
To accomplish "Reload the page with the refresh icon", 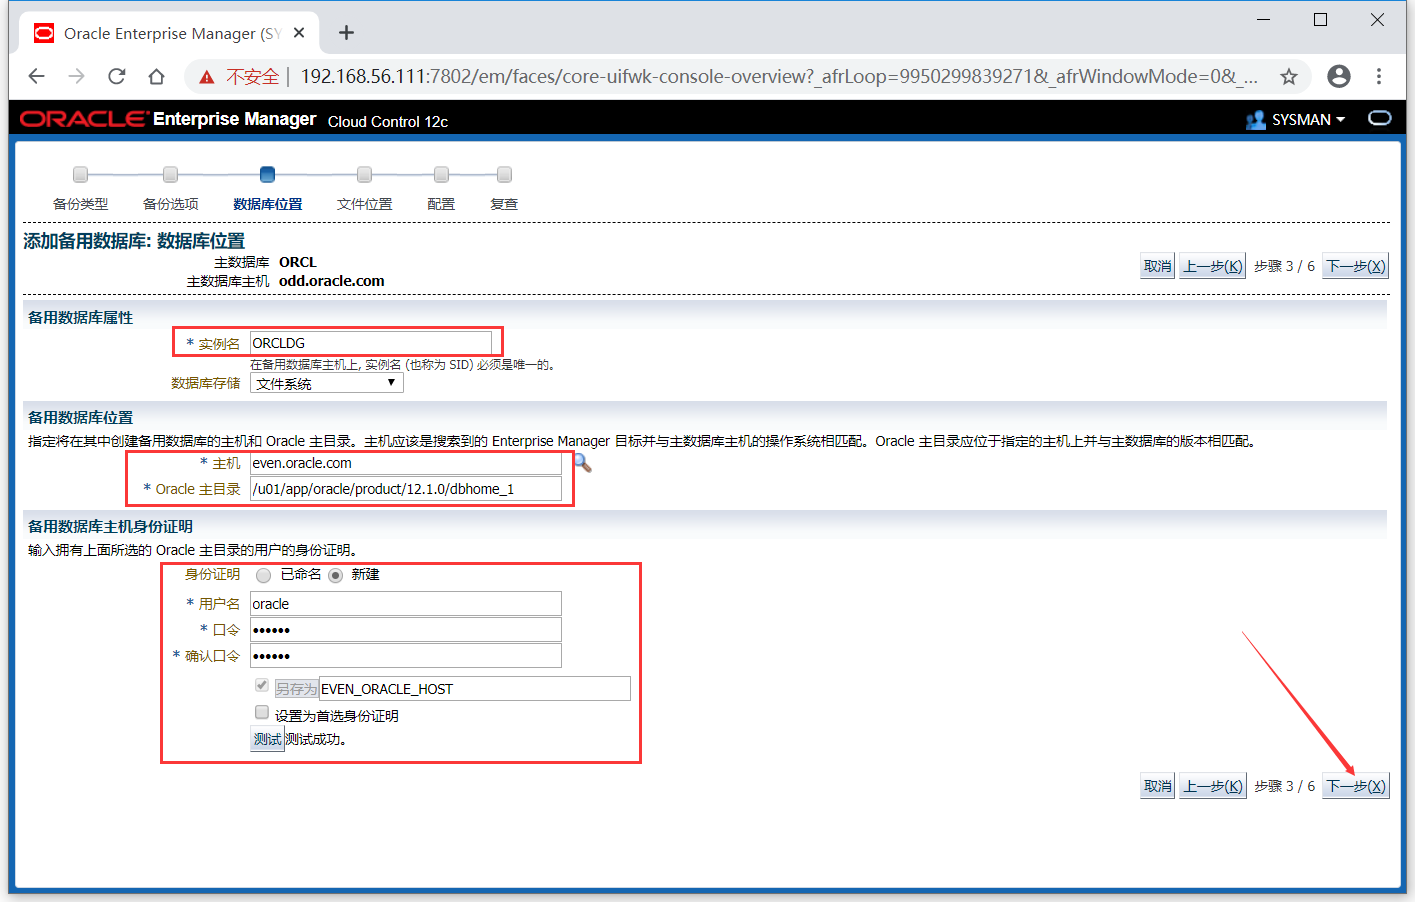I will coord(117,76).
